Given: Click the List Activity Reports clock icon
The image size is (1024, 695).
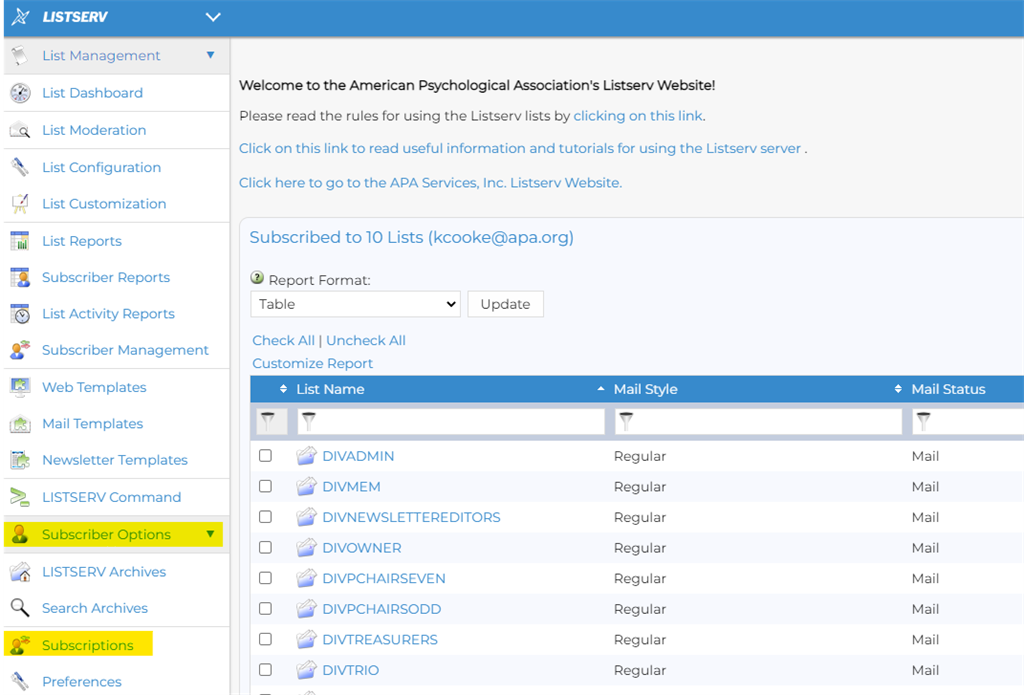Looking at the screenshot, I should coord(20,314).
